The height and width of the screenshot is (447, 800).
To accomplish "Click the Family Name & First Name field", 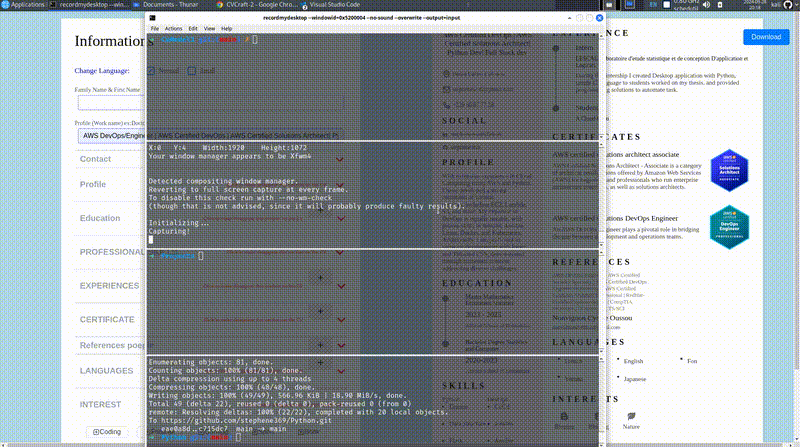I will pos(211,103).
